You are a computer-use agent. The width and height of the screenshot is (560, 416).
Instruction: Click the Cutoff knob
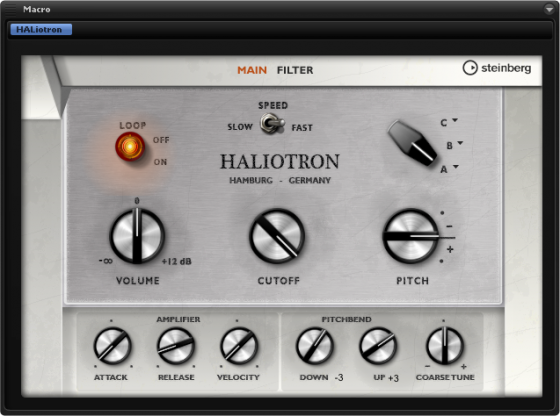(277, 236)
